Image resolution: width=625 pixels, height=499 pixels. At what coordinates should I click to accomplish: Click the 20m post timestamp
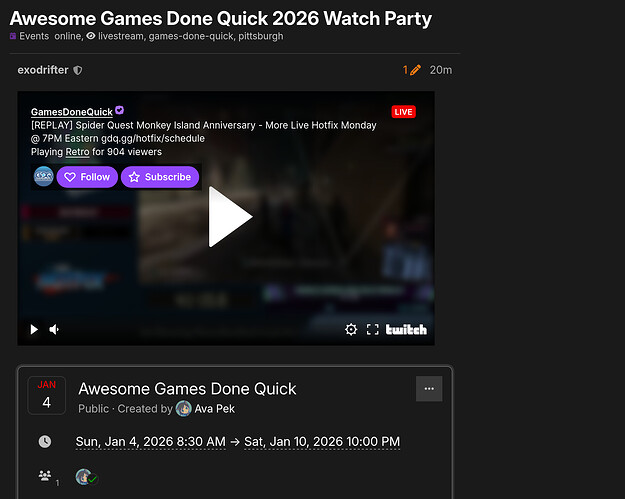click(x=440, y=70)
